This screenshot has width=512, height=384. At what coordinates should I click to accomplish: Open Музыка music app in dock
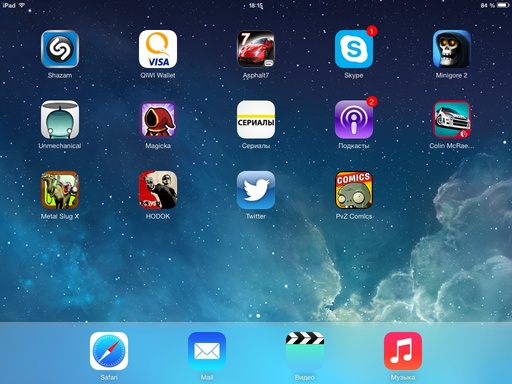coord(403,351)
